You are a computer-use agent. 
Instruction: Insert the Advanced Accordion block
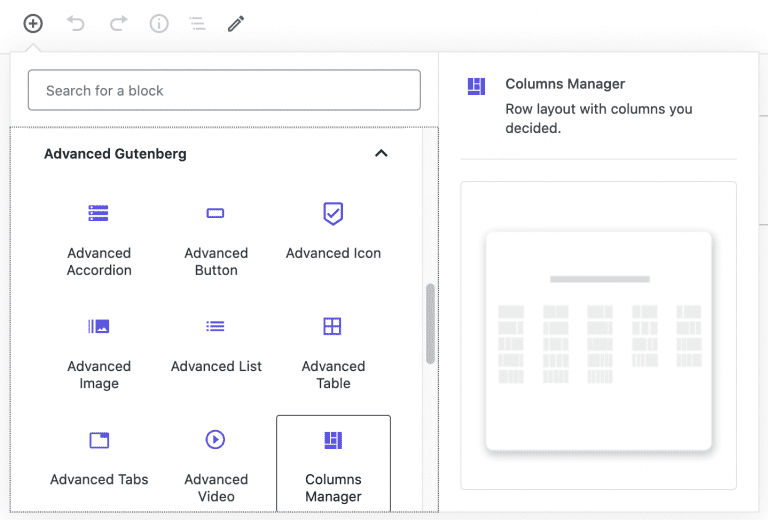99,240
